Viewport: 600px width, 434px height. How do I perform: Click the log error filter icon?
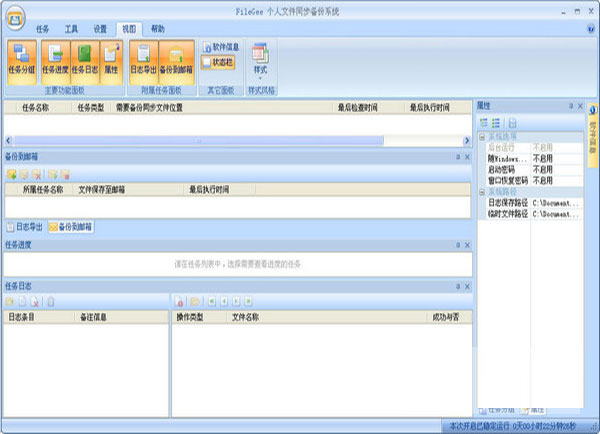(179, 302)
